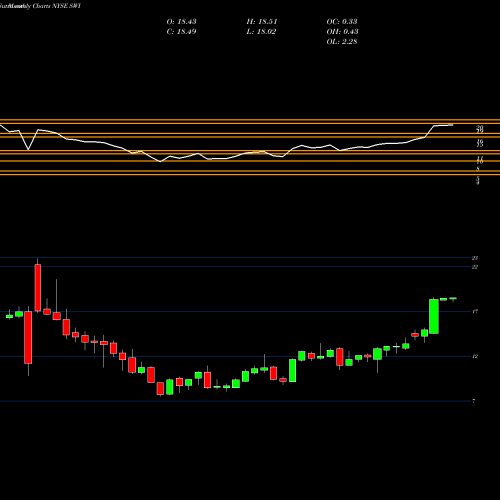Click the OL: 2.28 readout
This screenshot has height=500, width=500.
click(x=342, y=42)
